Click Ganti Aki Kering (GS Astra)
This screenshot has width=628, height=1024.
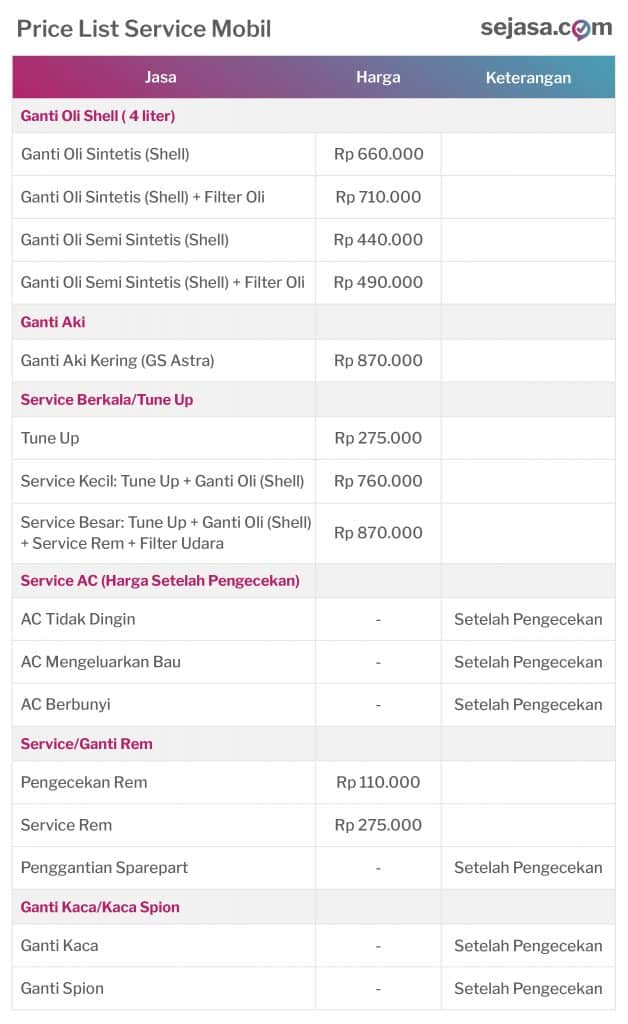(118, 360)
